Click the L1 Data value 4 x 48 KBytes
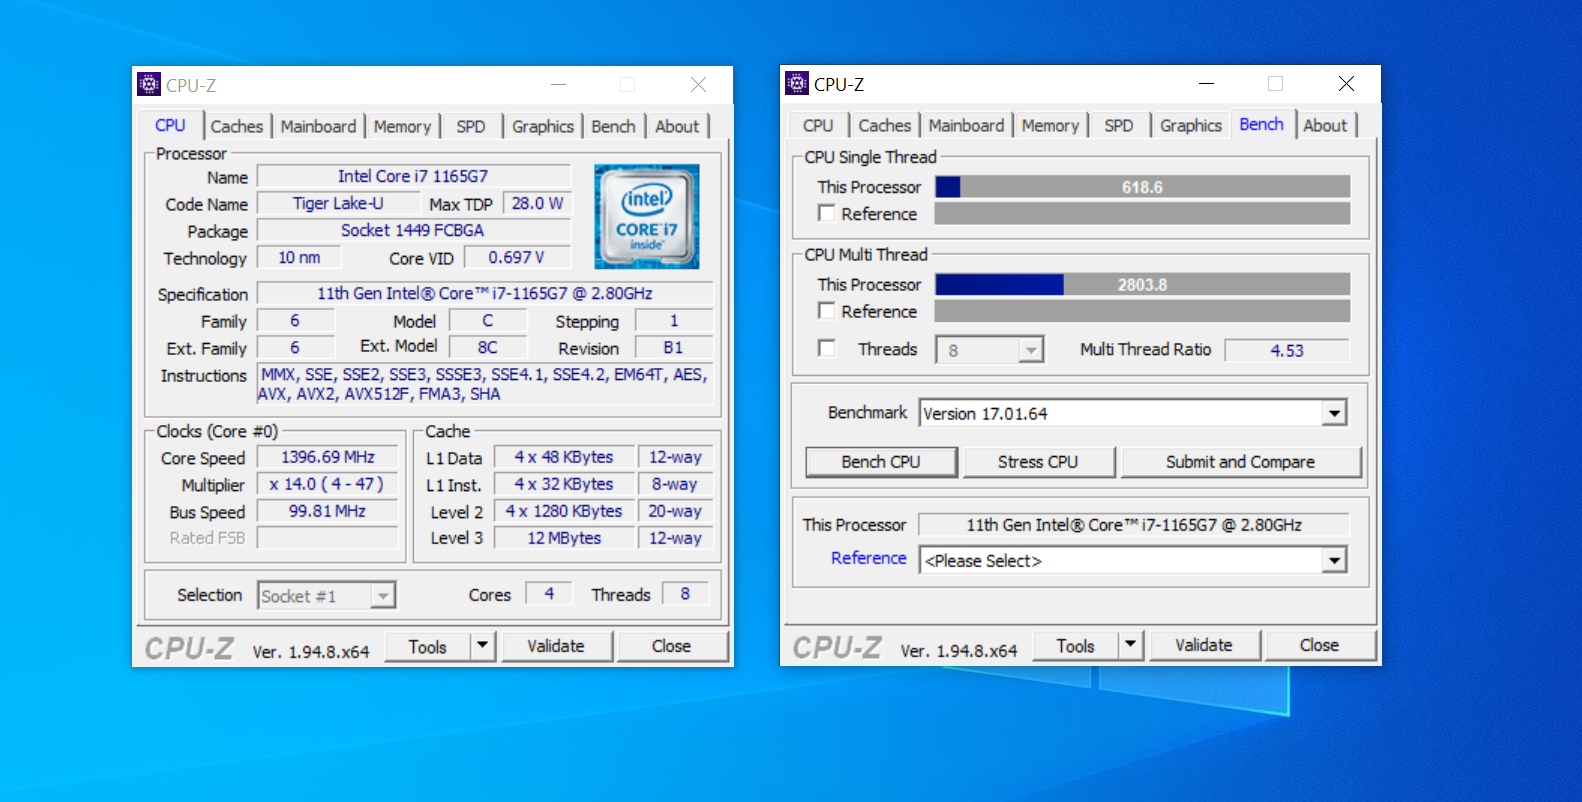Screen dimensions: 1582x802 click(x=564, y=457)
